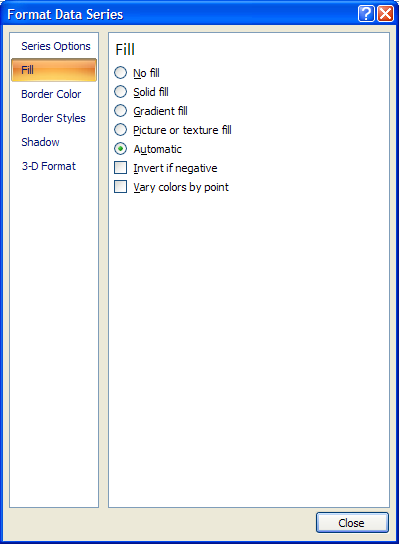Click the Picture or texture fill label
399x544 pixels.
(182, 130)
